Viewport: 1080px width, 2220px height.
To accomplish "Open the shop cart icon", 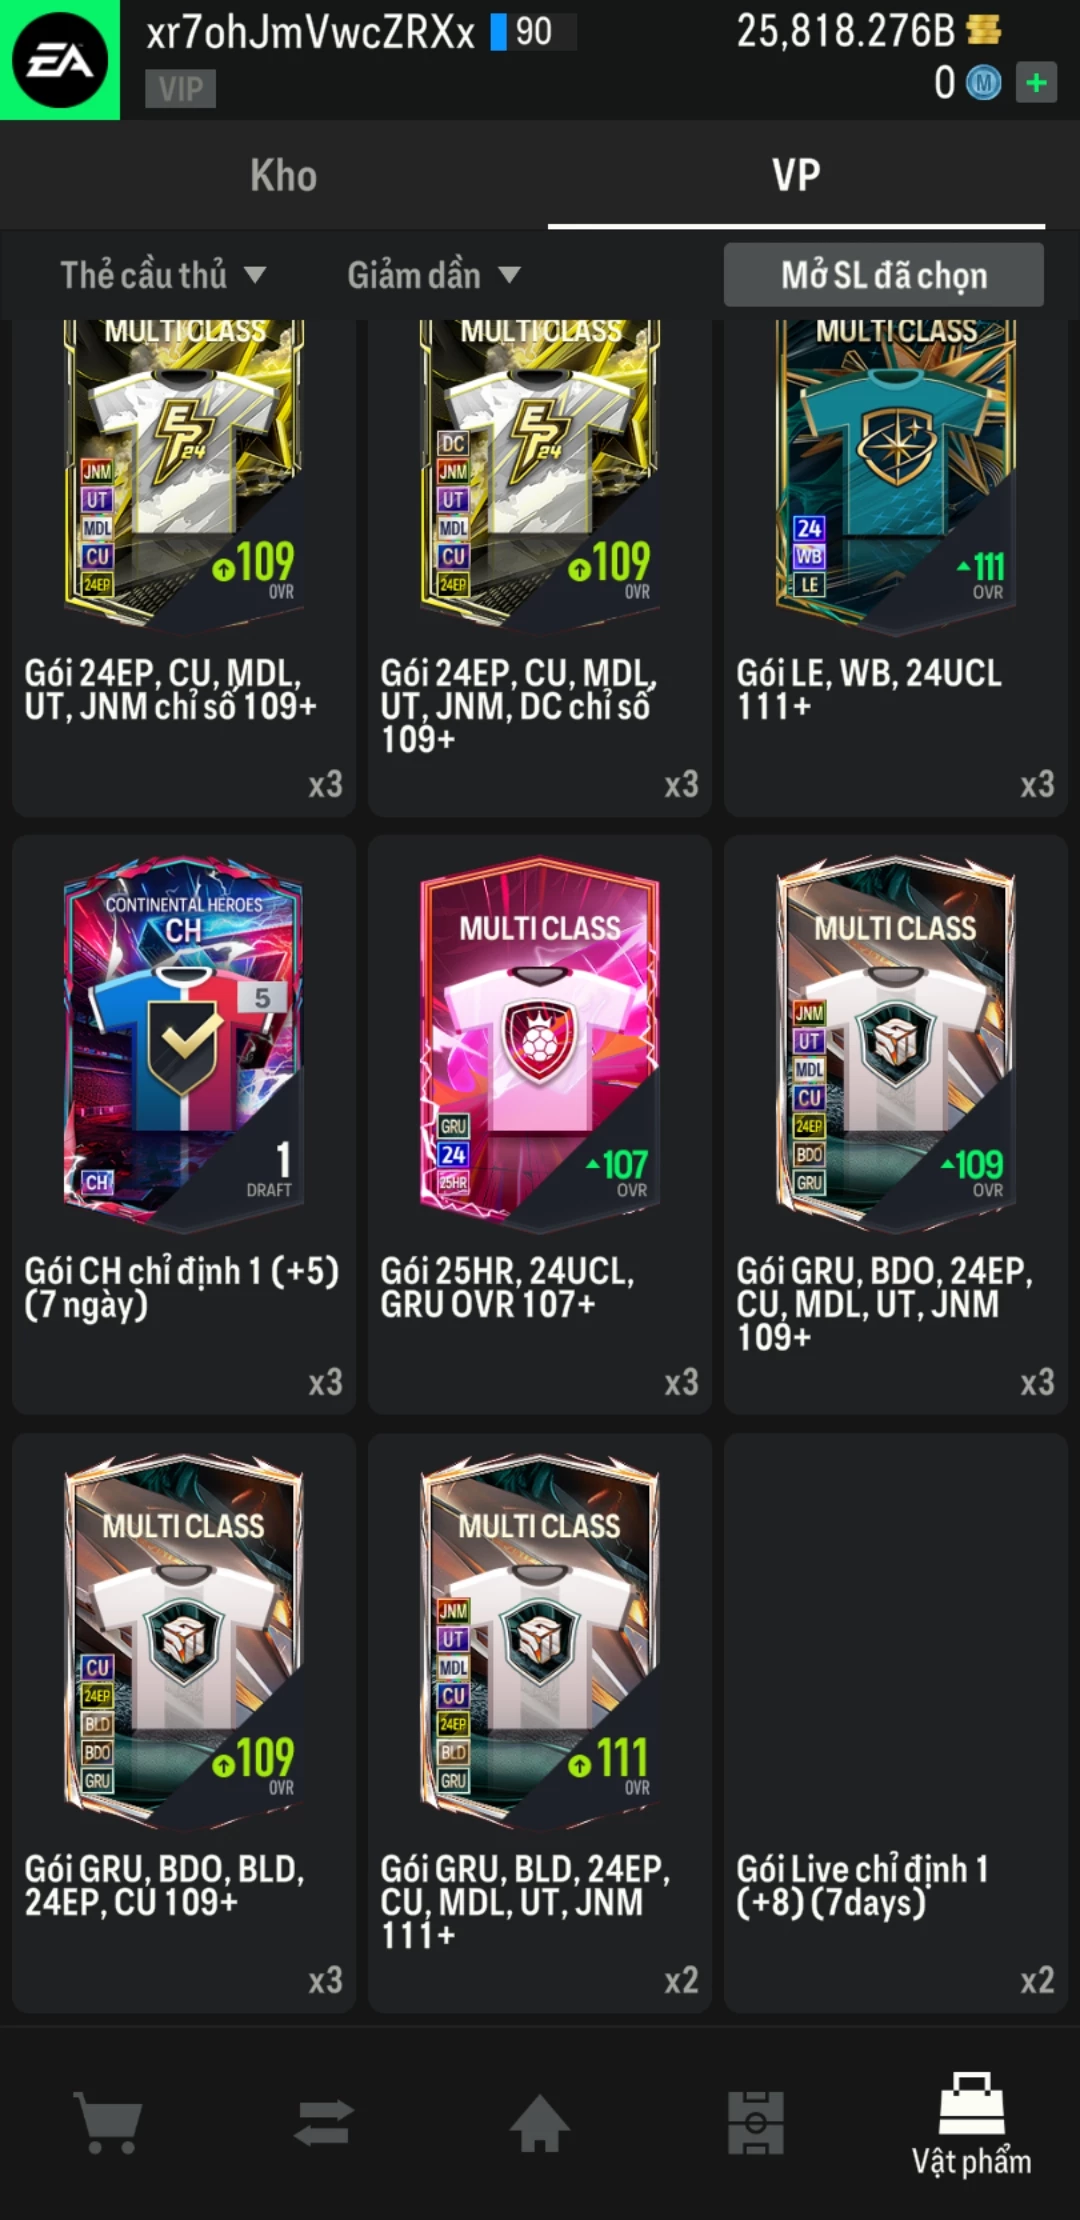I will 109,2122.
